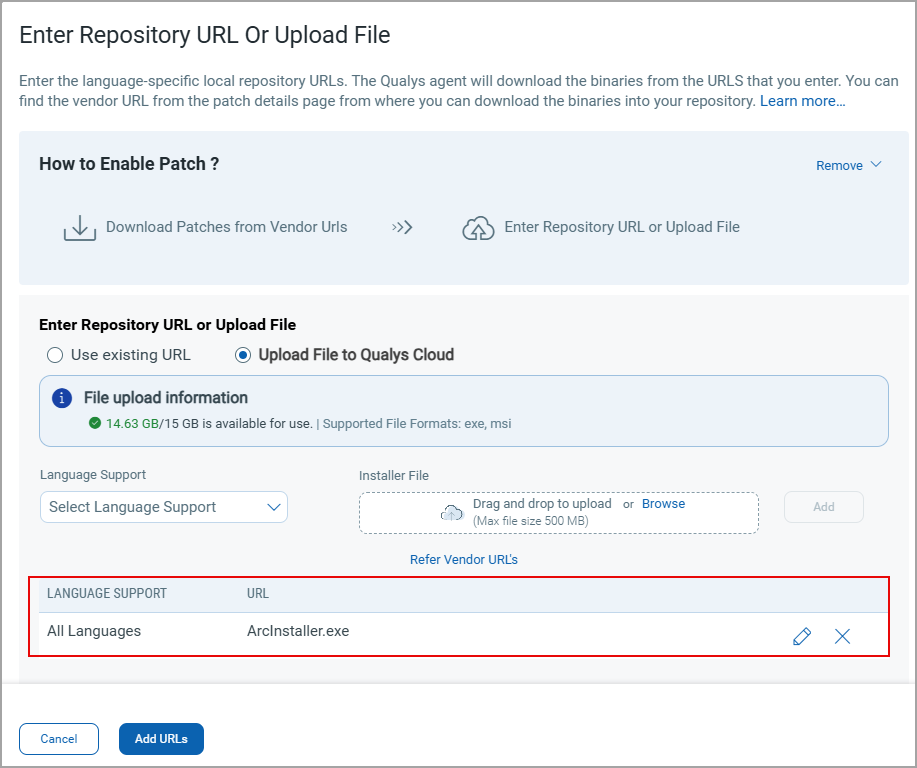The height and width of the screenshot is (768, 917).
Task: Click the download patches tray icon
Action: tap(79, 228)
